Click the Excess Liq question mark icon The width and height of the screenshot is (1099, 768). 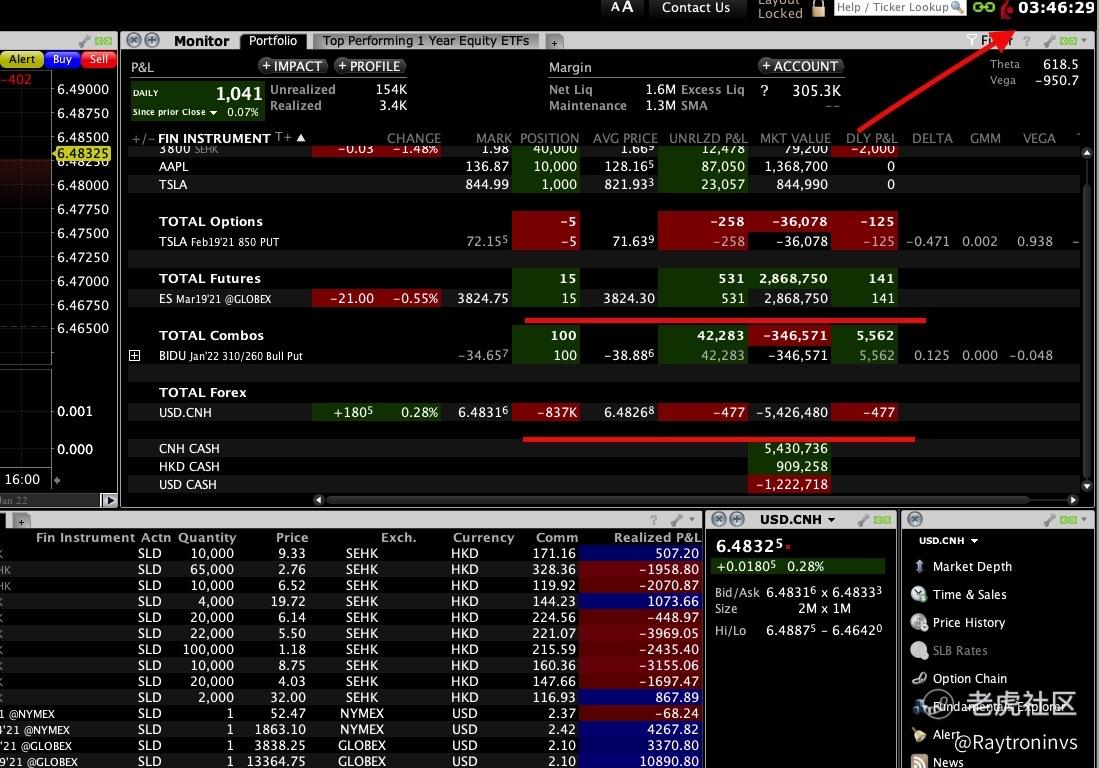[x=765, y=90]
